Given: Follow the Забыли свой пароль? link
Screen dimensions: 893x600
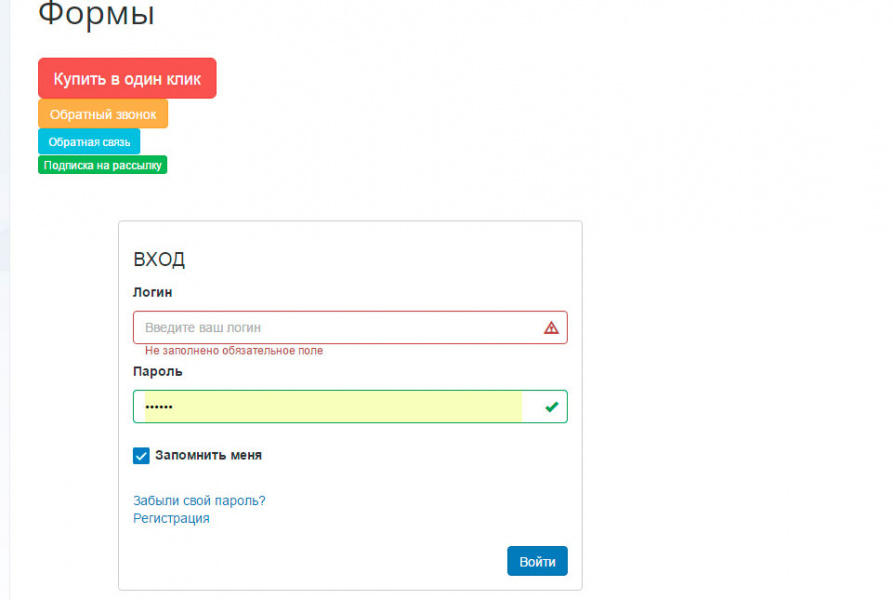Looking at the screenshot, I should point(199,500).
